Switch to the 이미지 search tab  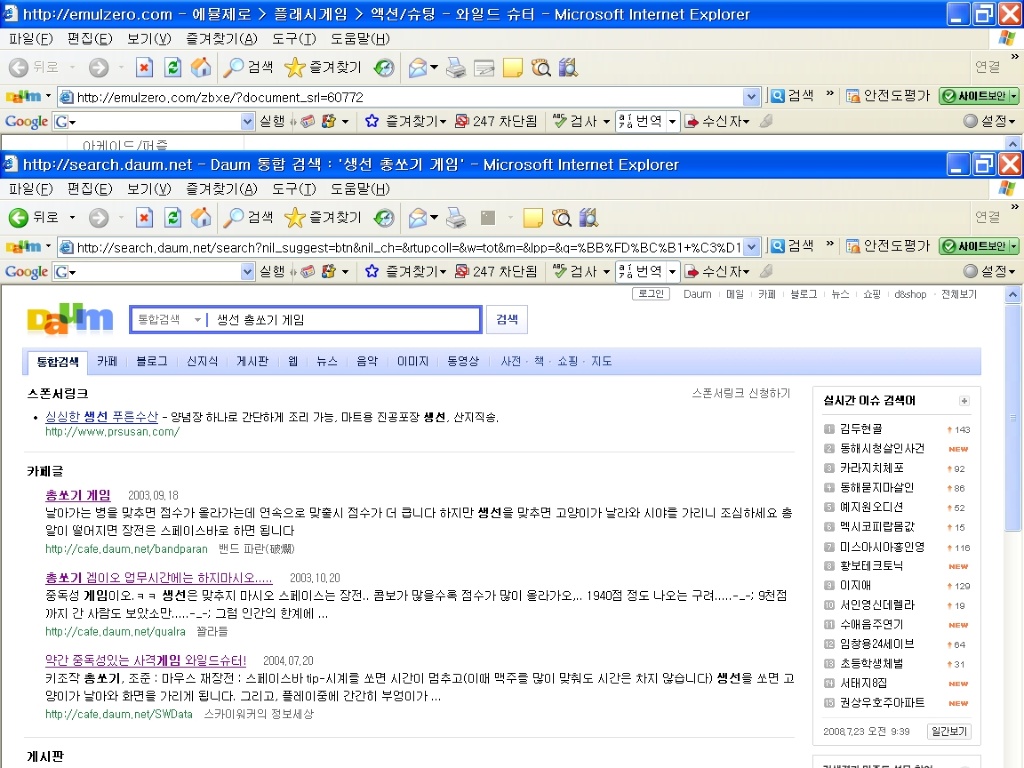[x=413, y=361]
